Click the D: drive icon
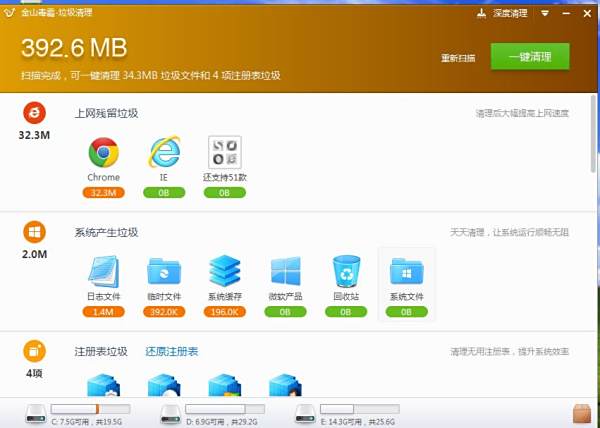600x428 pixels. tap(171, 414)
